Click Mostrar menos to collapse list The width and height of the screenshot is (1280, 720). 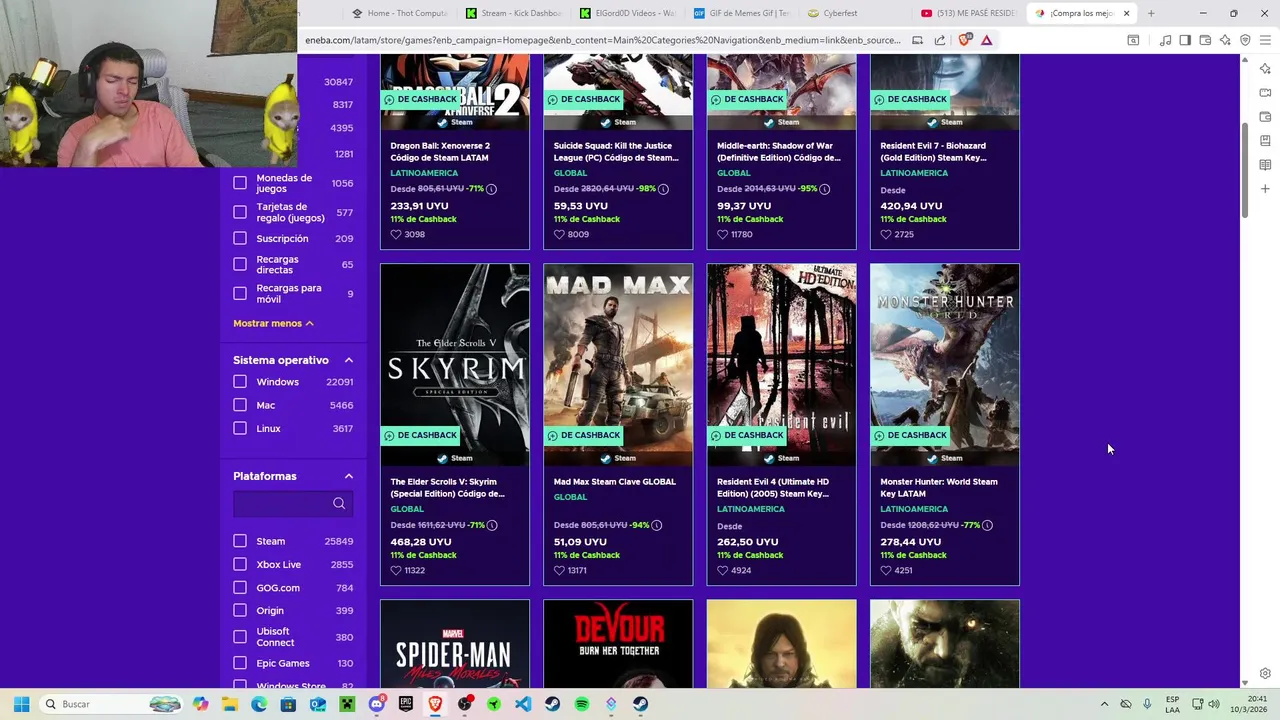pos(273,323)
